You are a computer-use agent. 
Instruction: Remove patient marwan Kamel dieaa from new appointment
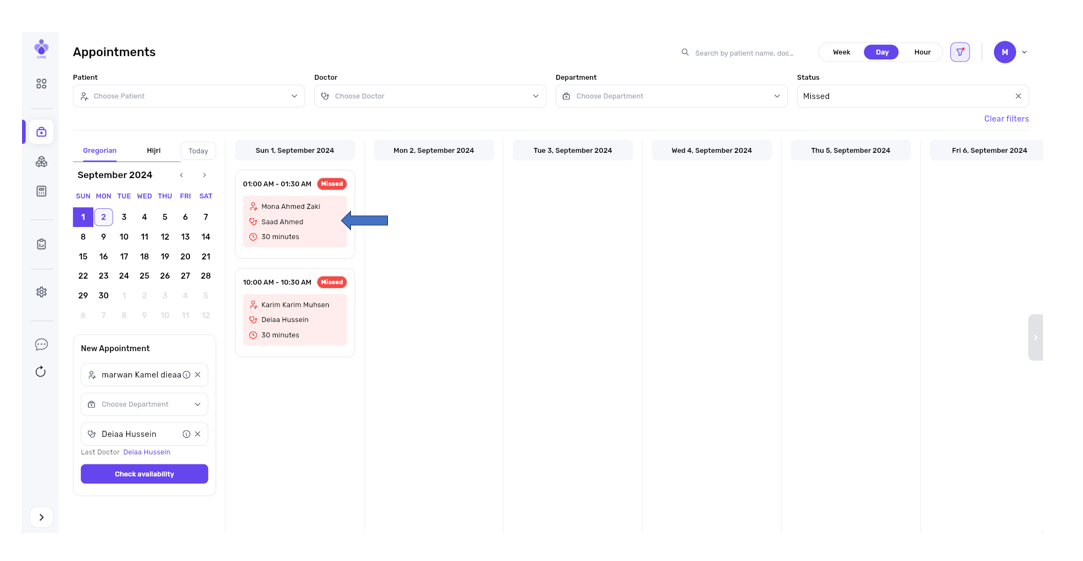pos(198,375)
